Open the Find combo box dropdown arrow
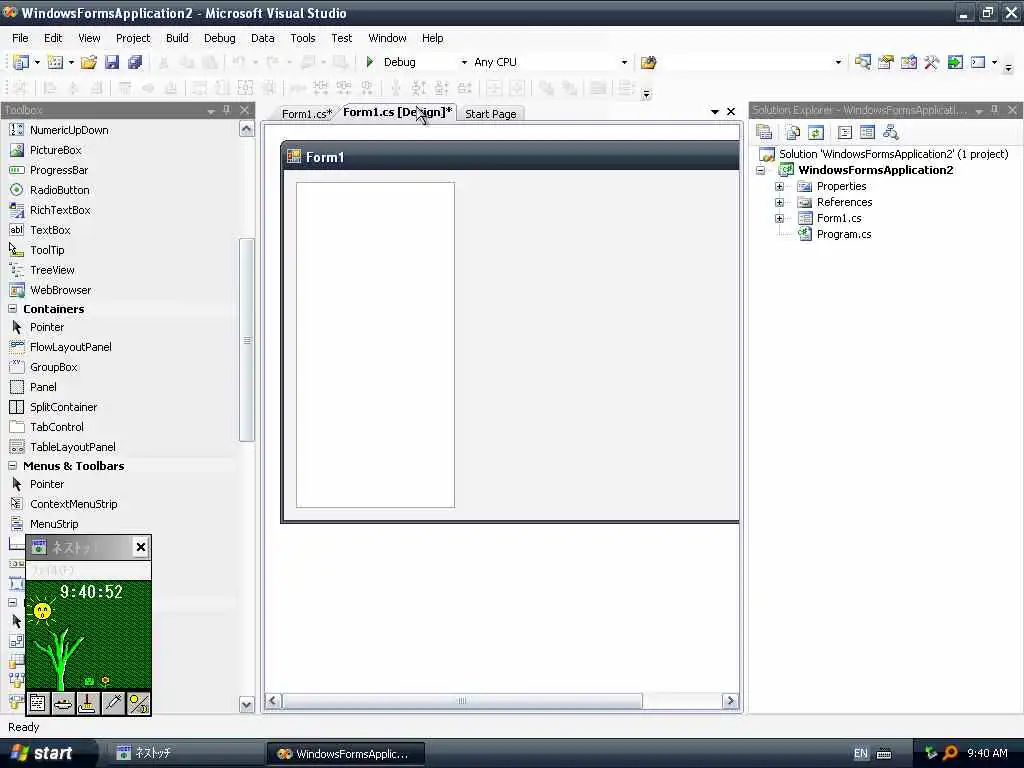 [839, 62]
